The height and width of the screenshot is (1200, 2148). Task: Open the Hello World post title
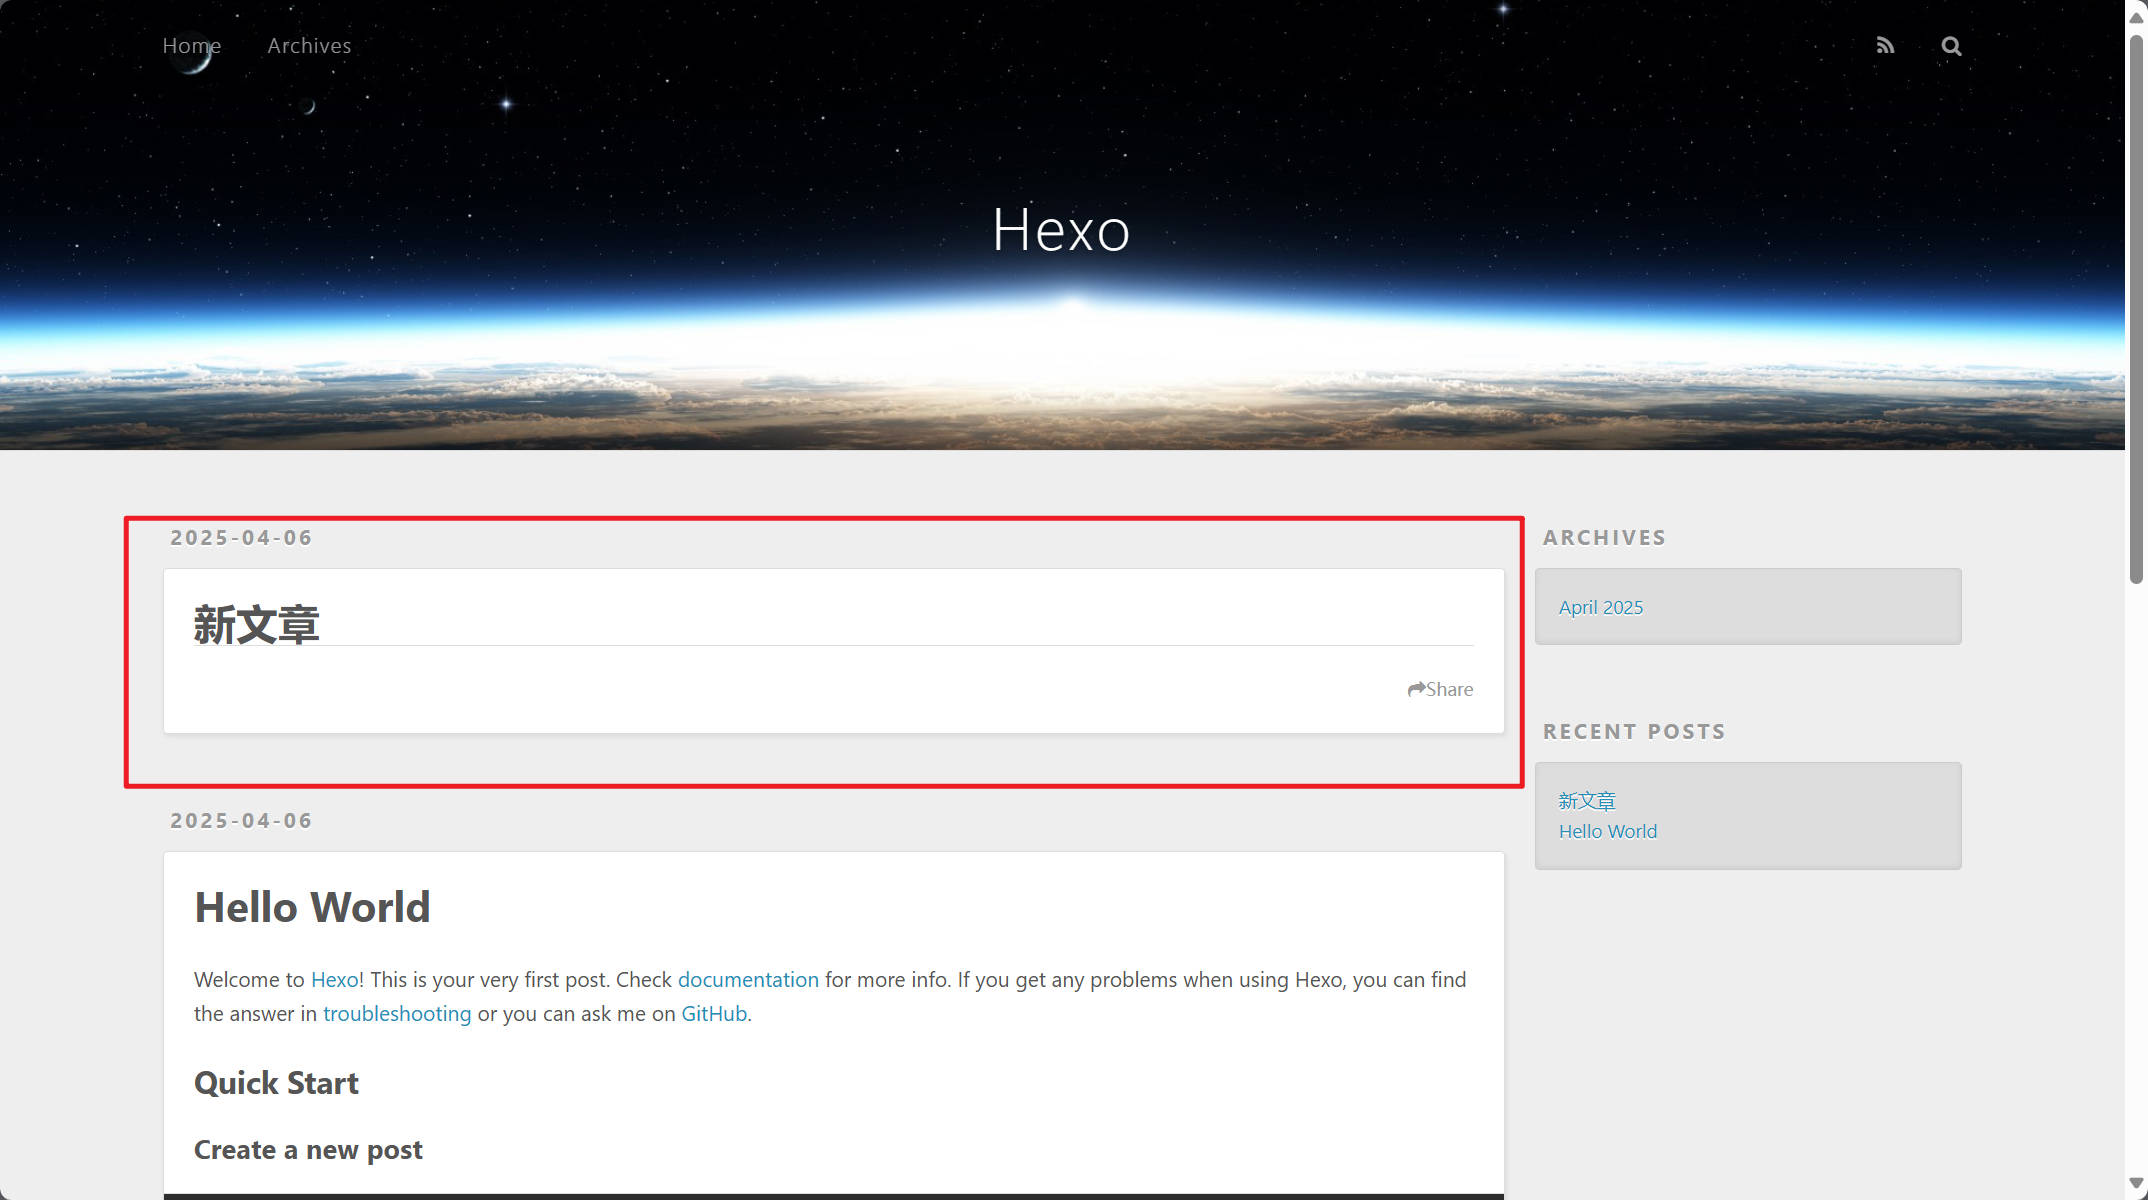coord(312,906)
